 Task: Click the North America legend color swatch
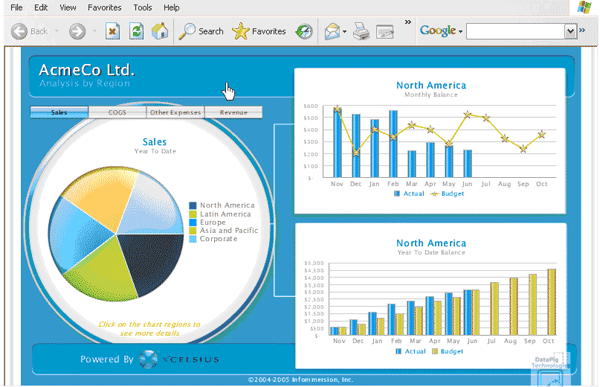click(x=193, y=206)
